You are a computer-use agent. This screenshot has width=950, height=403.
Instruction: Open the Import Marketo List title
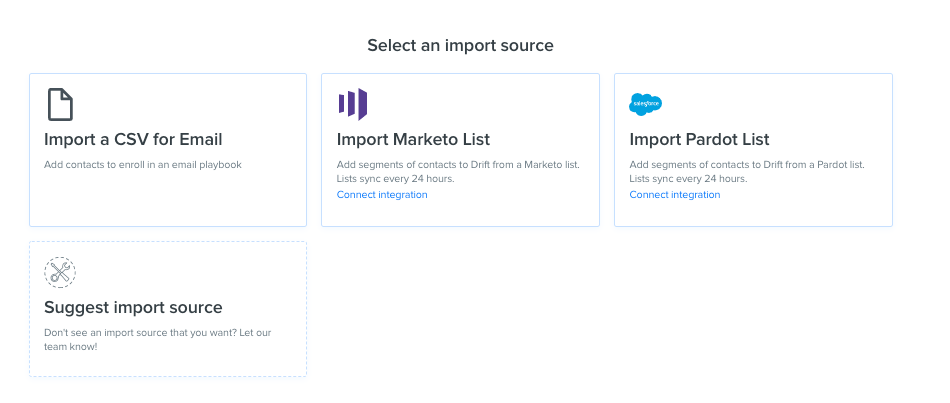click(x=413, y=139)
